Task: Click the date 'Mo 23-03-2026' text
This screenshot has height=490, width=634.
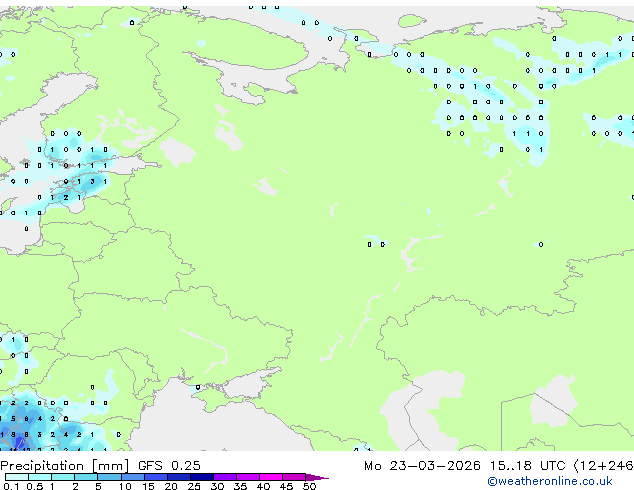Action: 422,466
